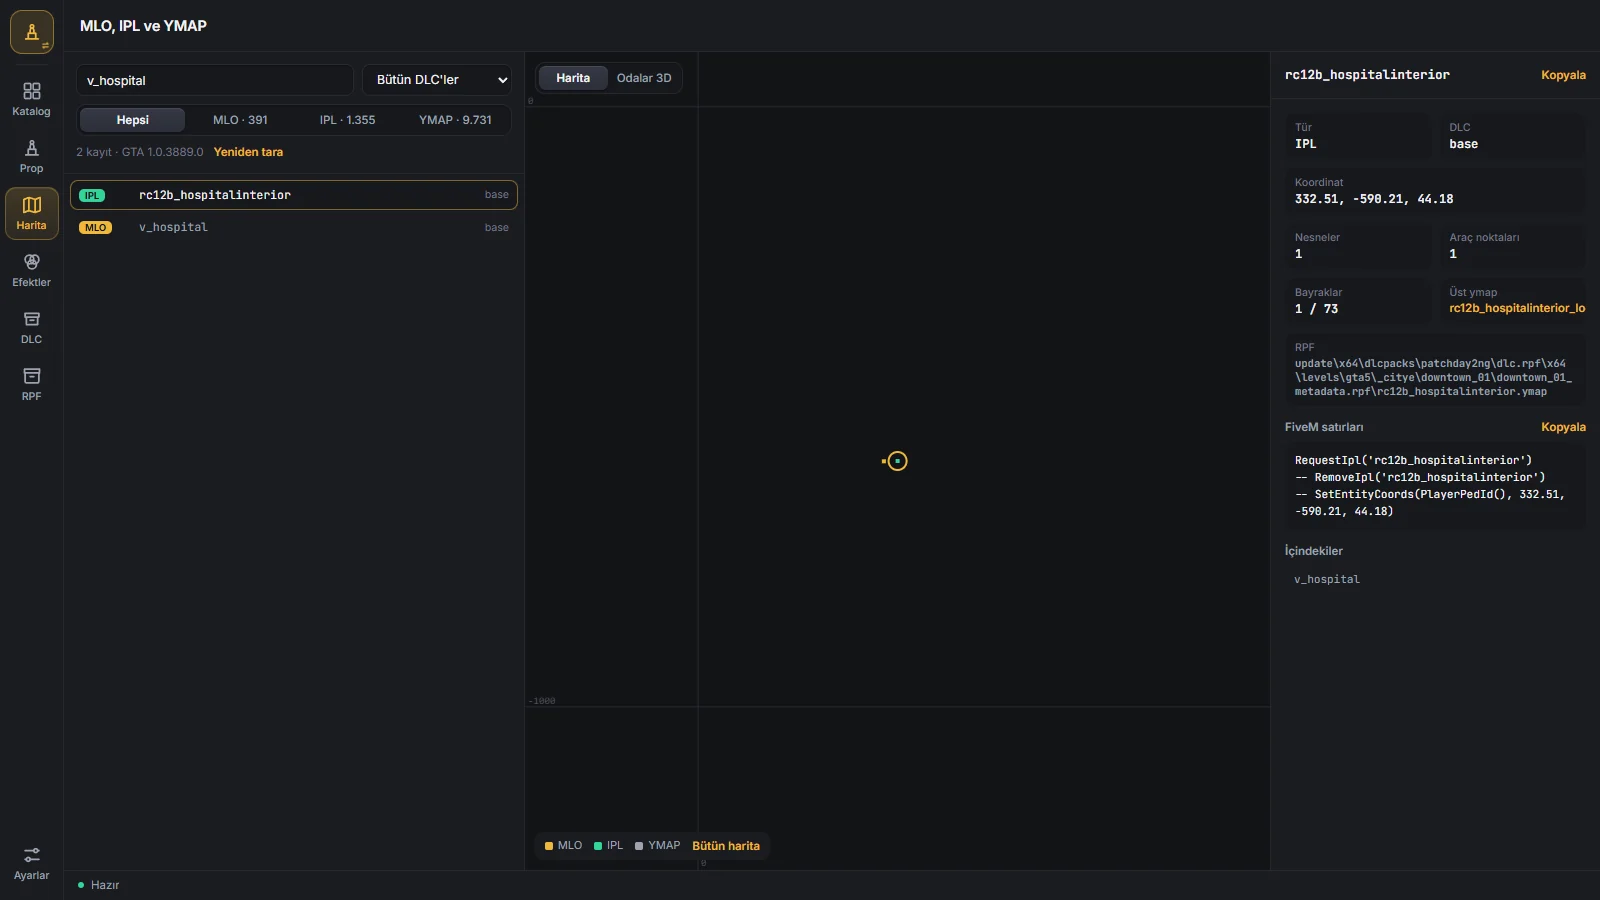Switch to the IPL · 1.355 filter tab

[347, 120]
